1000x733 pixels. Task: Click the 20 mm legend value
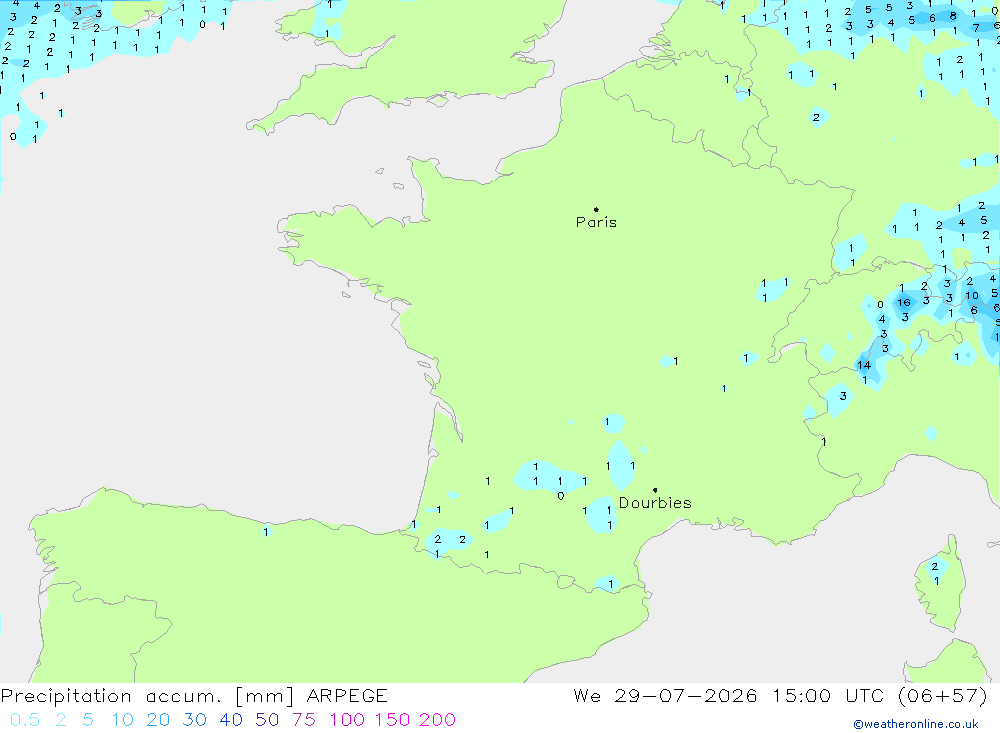pyautogui.click(x=158, y=720)
